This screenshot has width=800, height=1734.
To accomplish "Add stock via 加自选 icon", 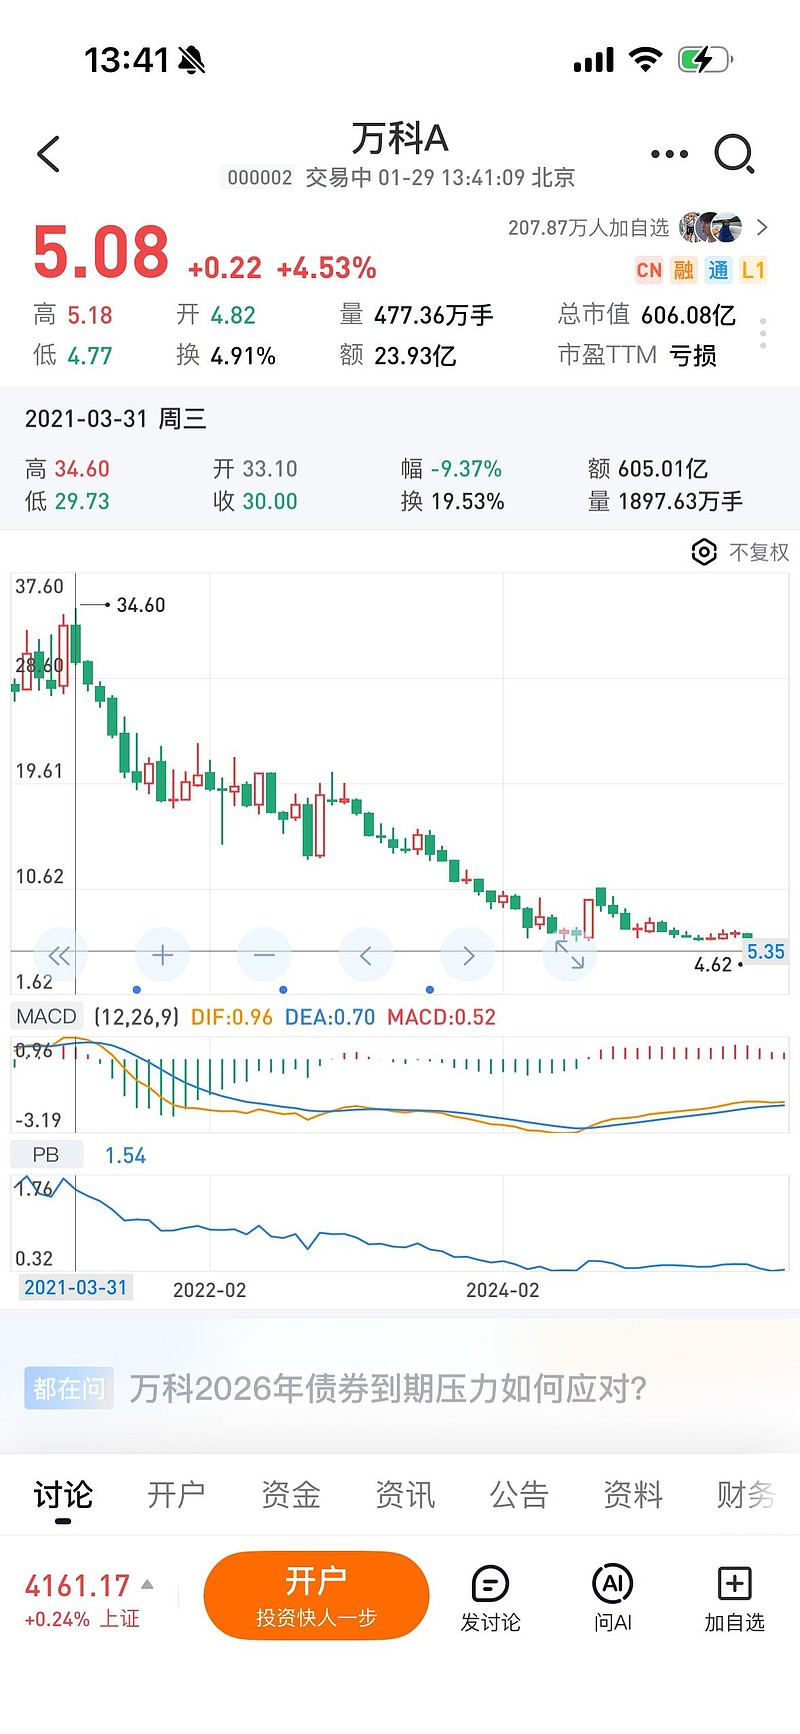I will [x=734, y=1598].
